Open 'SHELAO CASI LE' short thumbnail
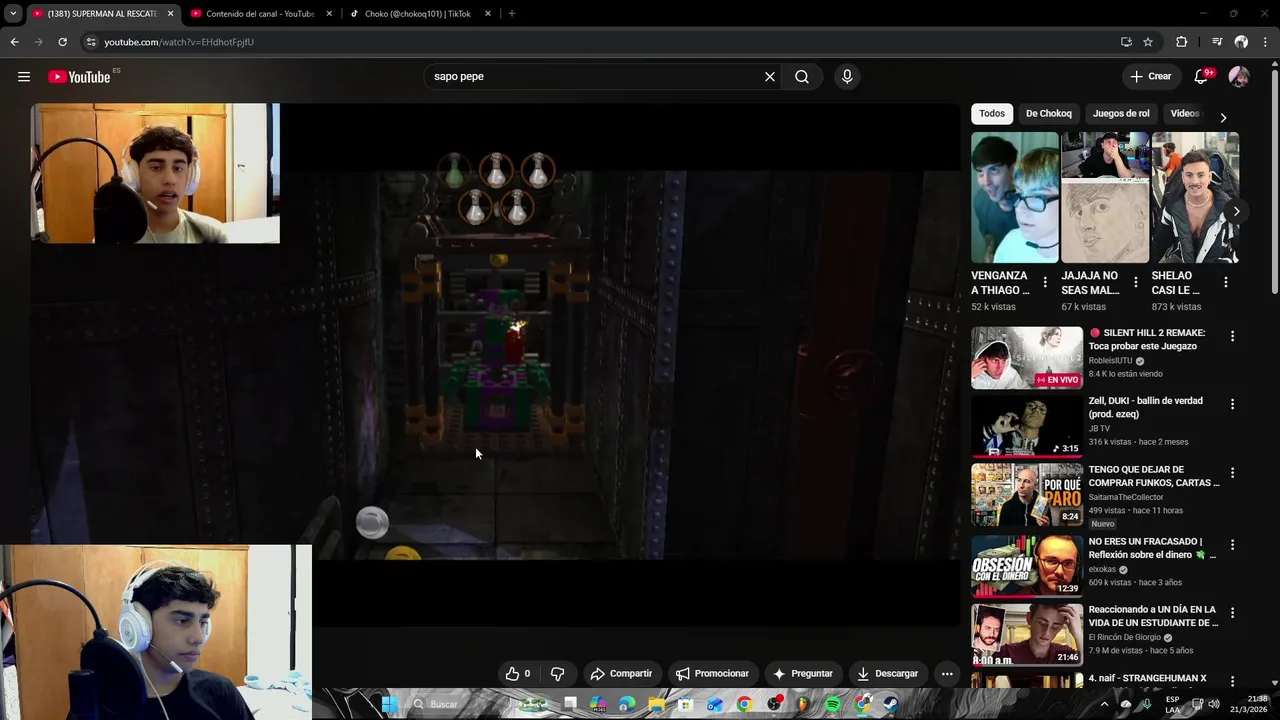This screenshot has width=1280, height=720. [x=1195, y=197]
